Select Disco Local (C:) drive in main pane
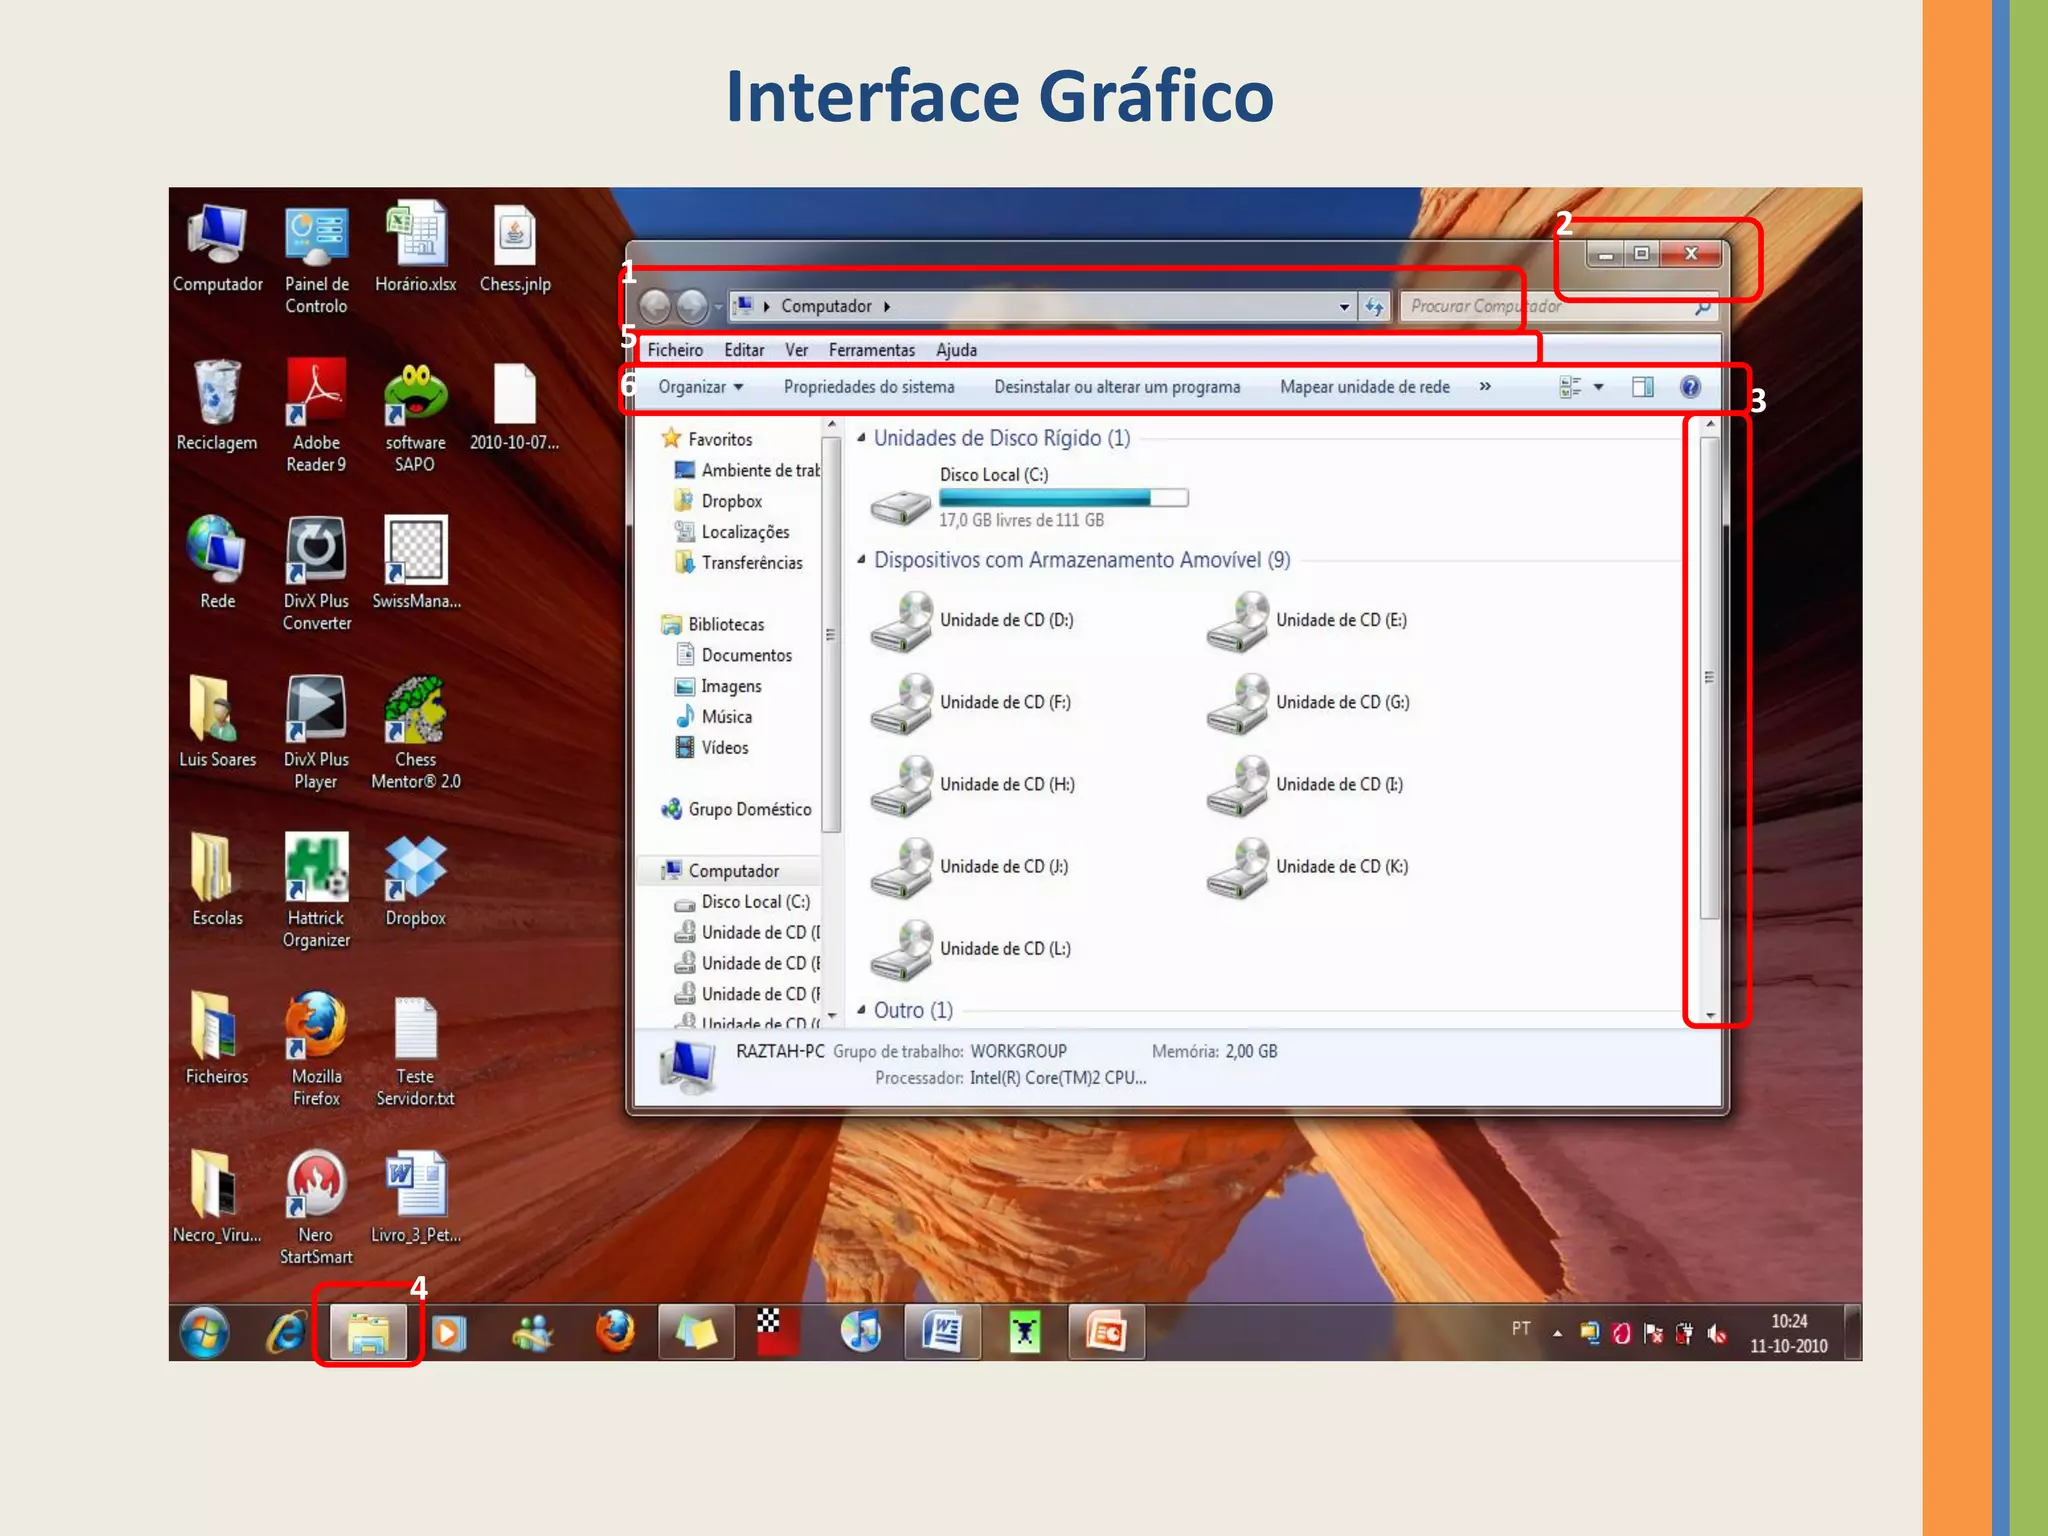This screenshot has width=2048, height=1536. [x=1030, y=497]
